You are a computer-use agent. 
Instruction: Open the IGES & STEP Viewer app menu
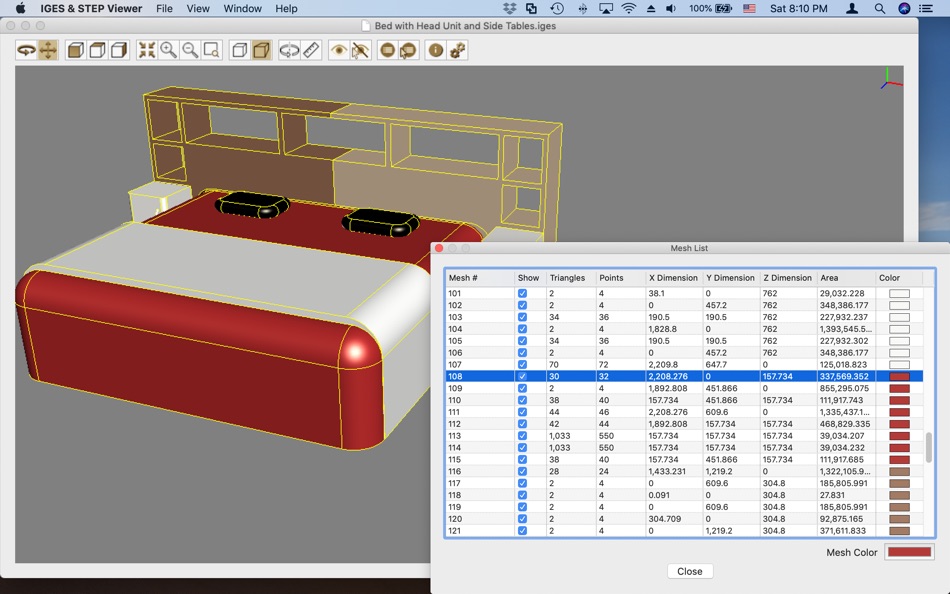tap(91, 8)
